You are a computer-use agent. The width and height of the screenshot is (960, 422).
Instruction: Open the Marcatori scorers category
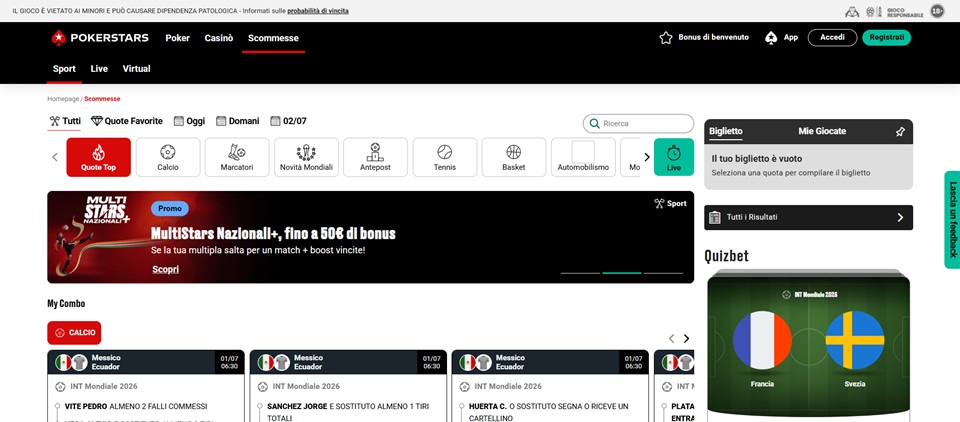(237, 157)
